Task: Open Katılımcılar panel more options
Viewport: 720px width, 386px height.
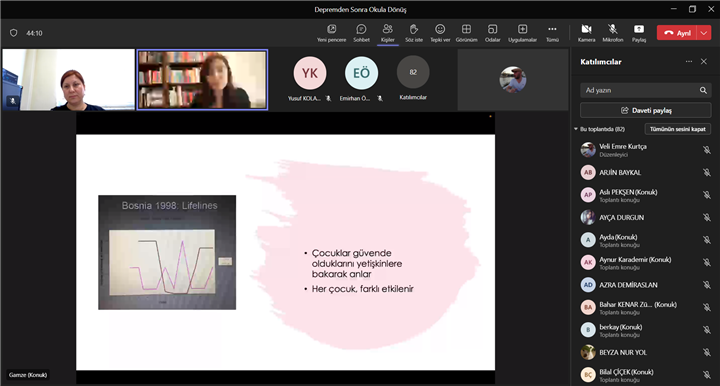Action: point(688,62)
